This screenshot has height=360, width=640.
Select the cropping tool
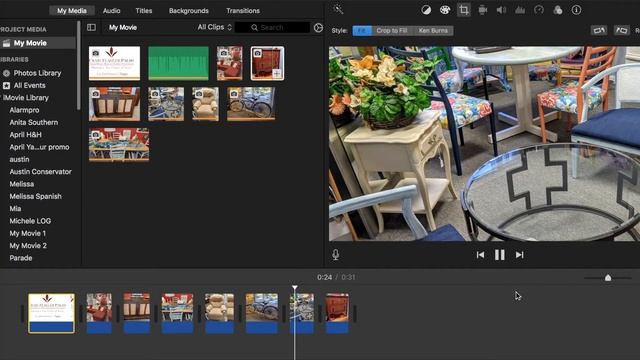(464, 10)
